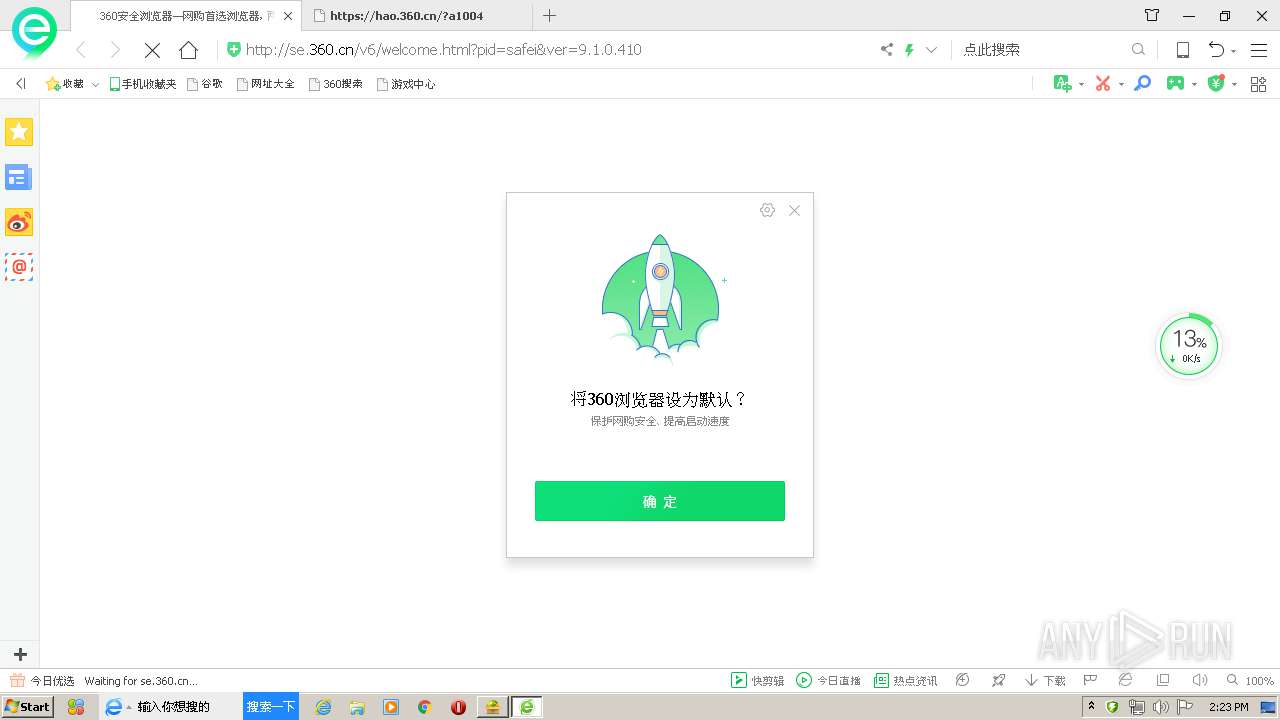Open the Weibo sidebar icon
This screenshot has height=720, width=1280.
(x=19, y=222)
